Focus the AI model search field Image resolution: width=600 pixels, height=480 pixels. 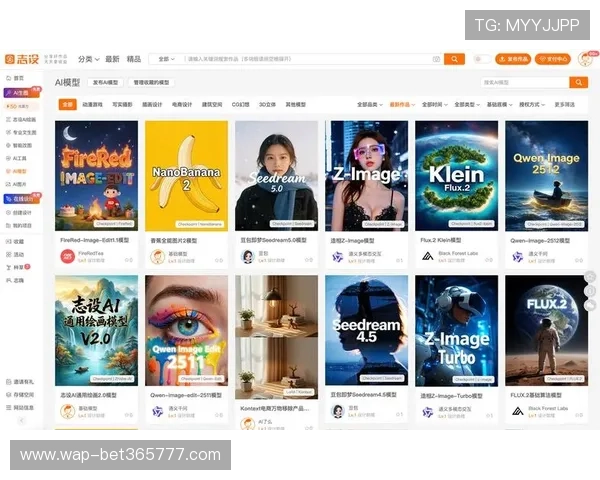pyautogui.click(x=525, y=82)
